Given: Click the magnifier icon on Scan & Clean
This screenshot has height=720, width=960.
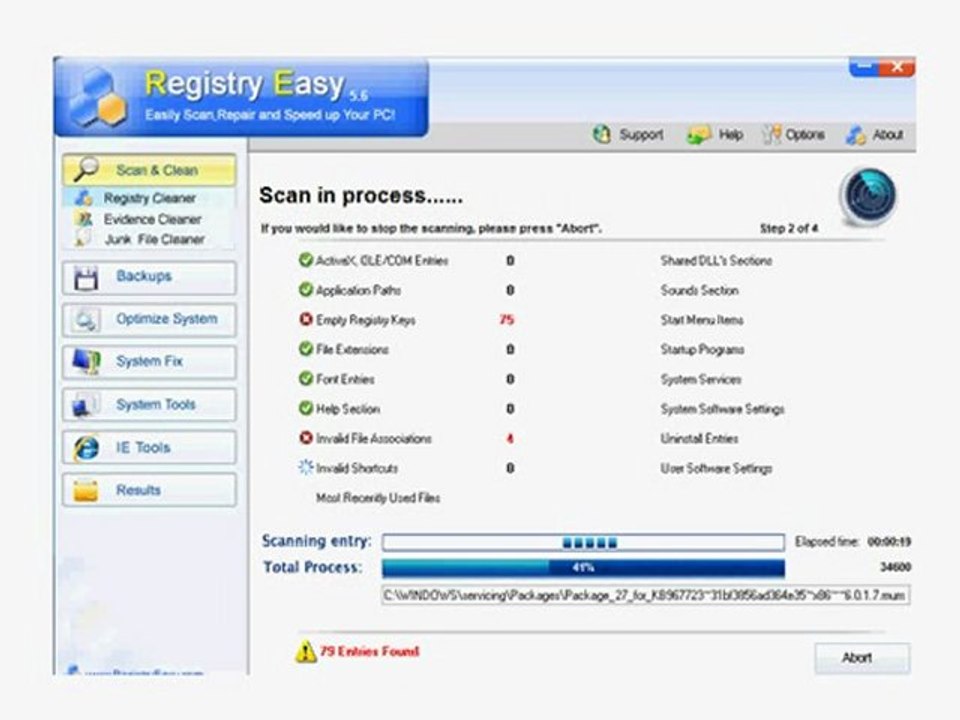Looking at the screenshot, I should [x=86, y=169].
